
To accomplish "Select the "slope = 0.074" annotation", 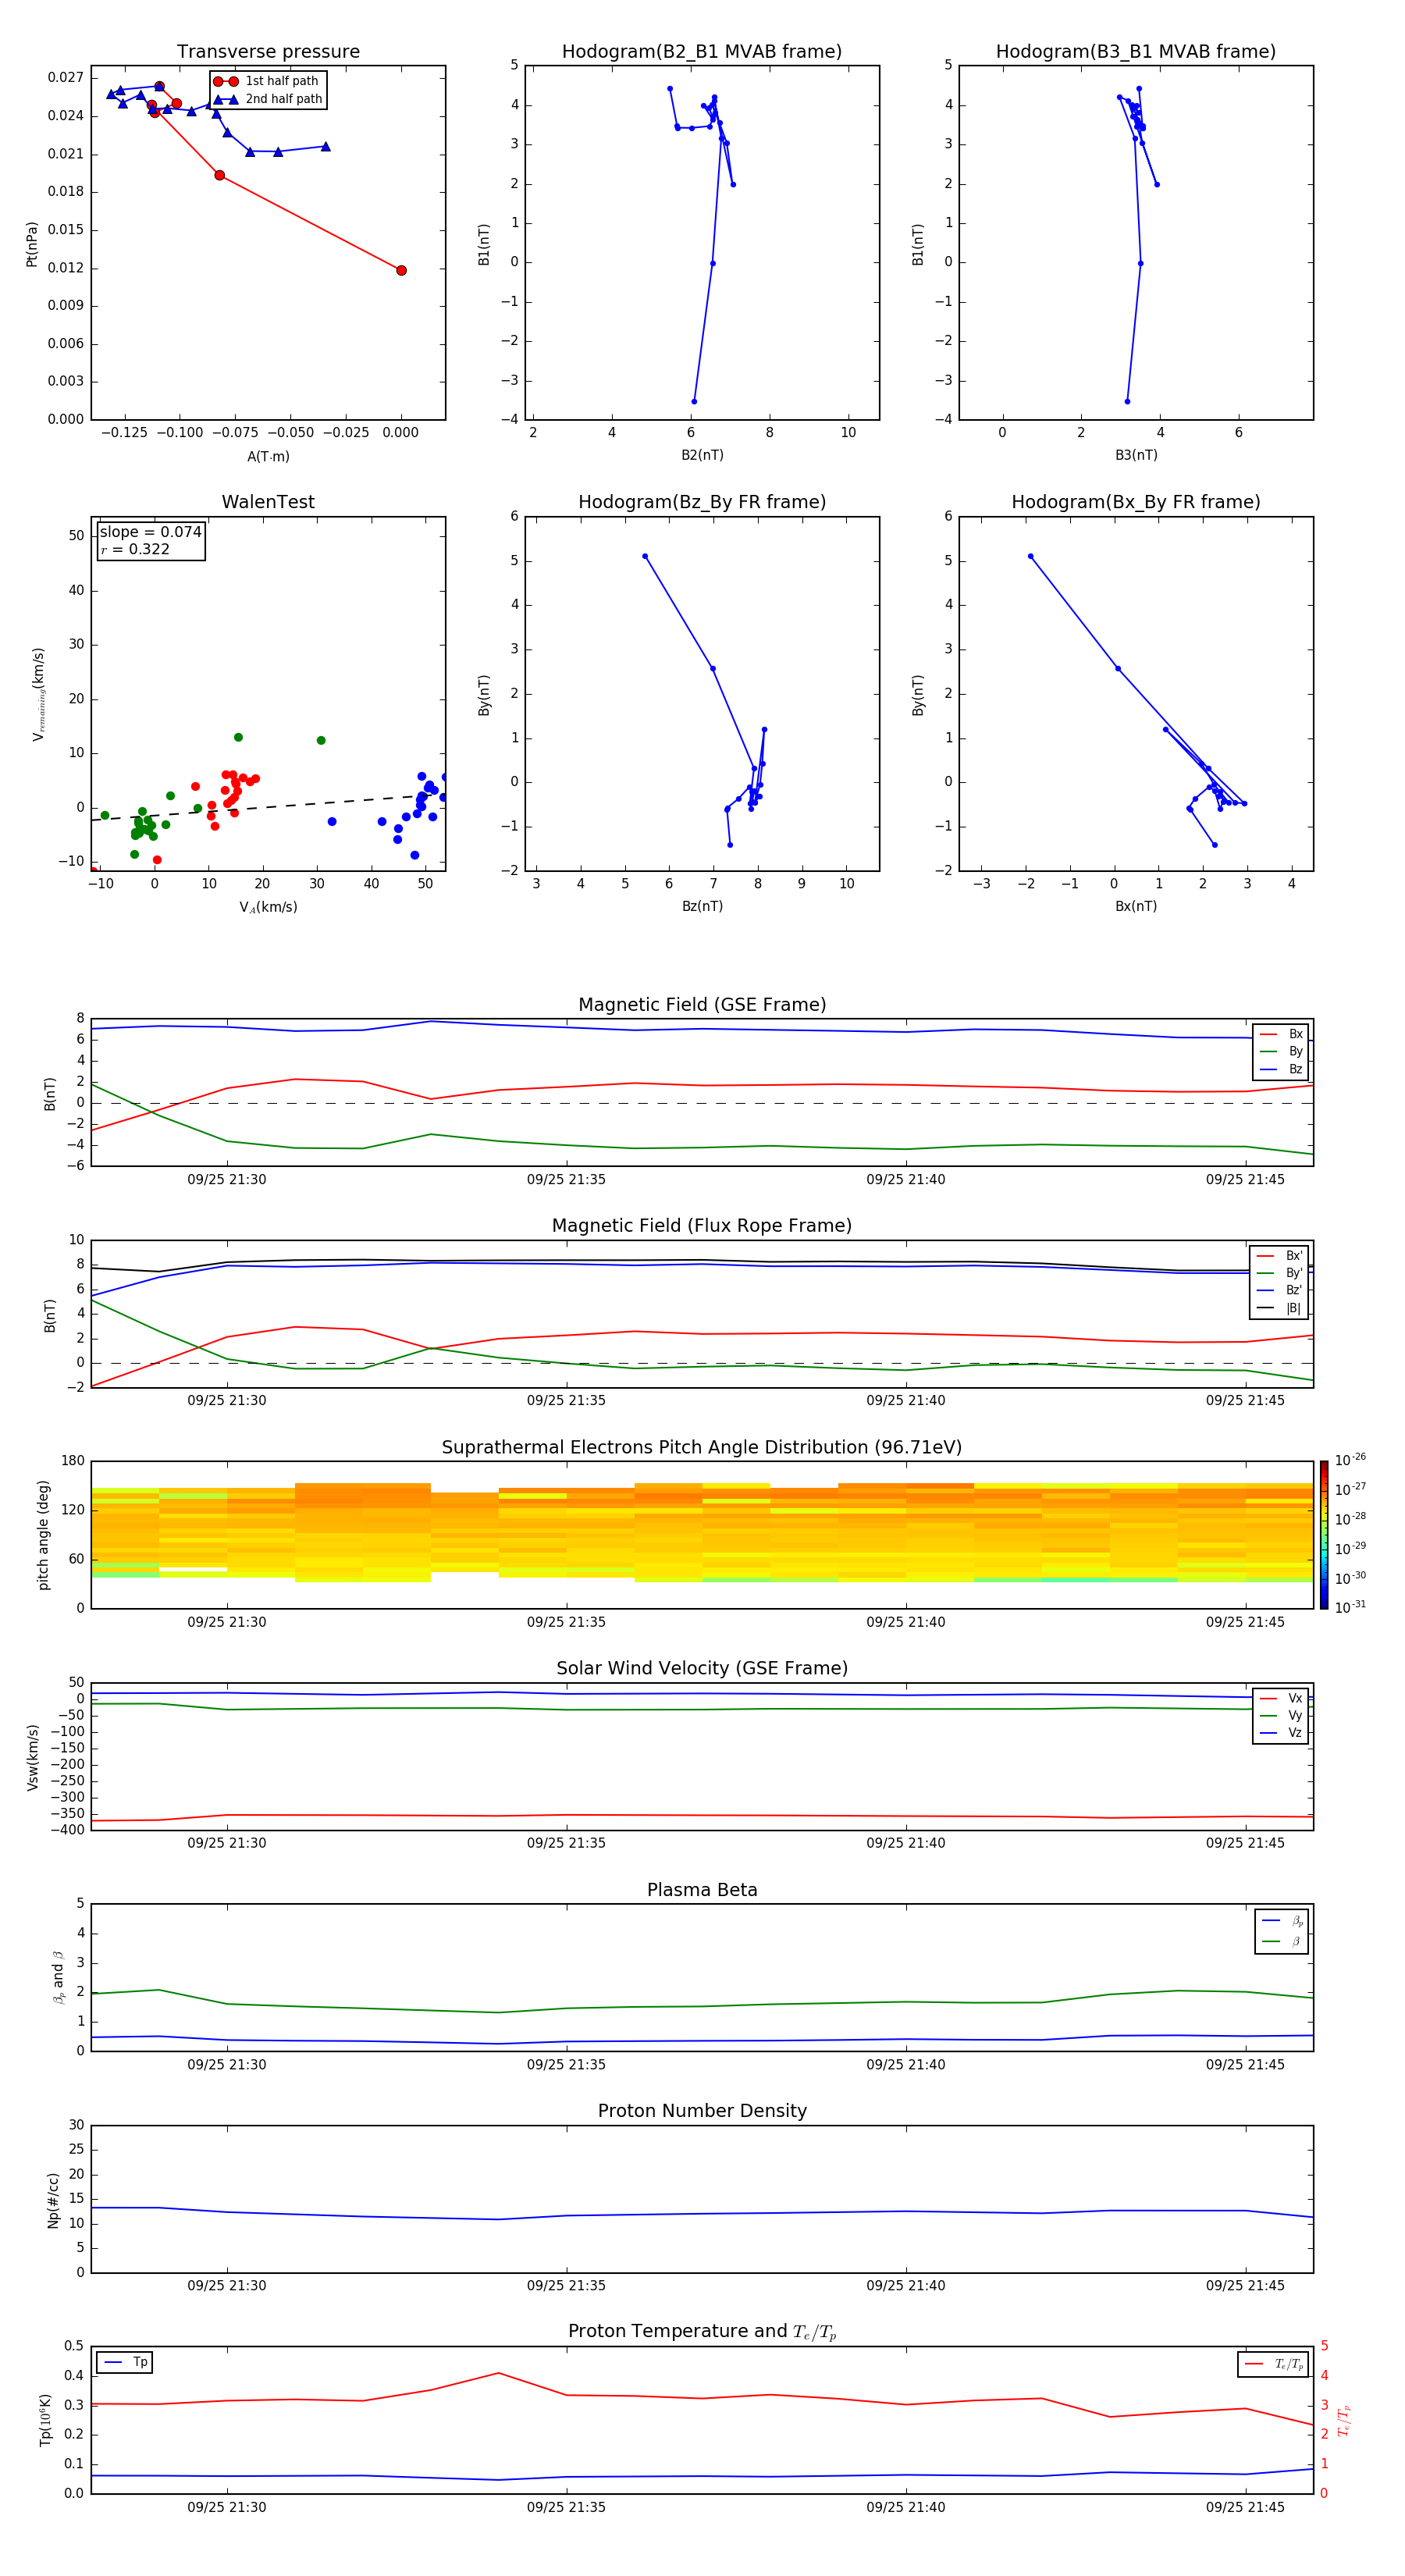I will (x=151, y=532).
